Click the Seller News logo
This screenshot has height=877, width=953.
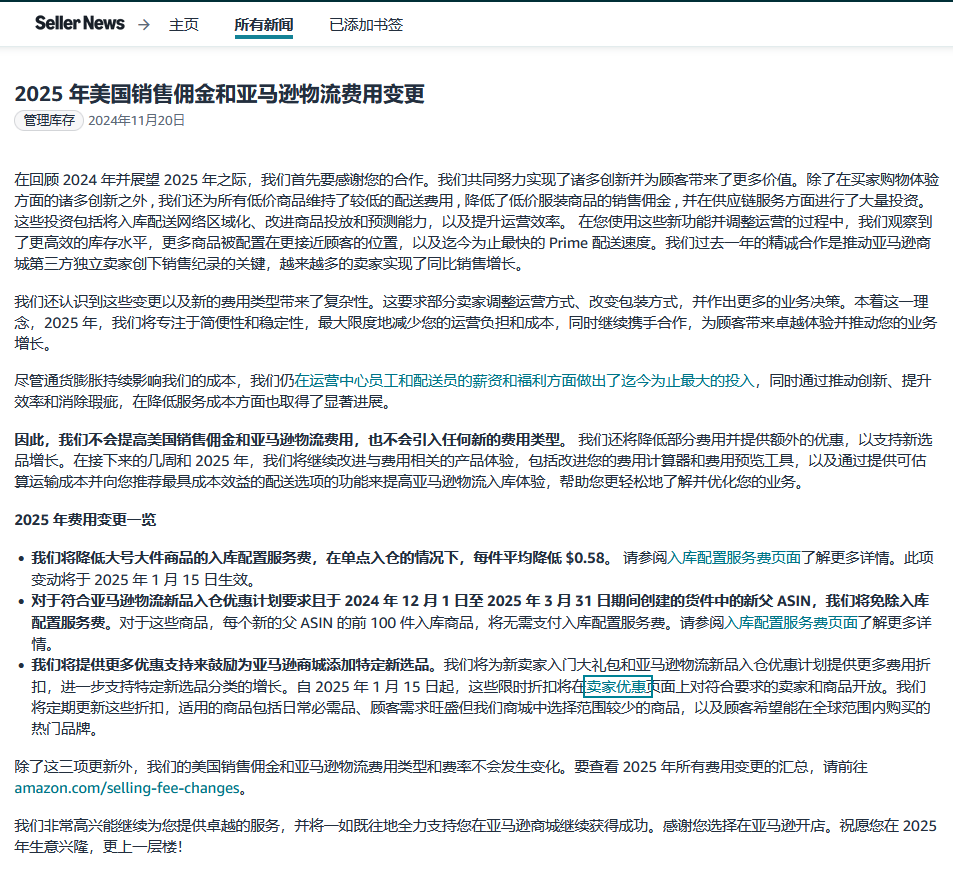tap(80, 22)
